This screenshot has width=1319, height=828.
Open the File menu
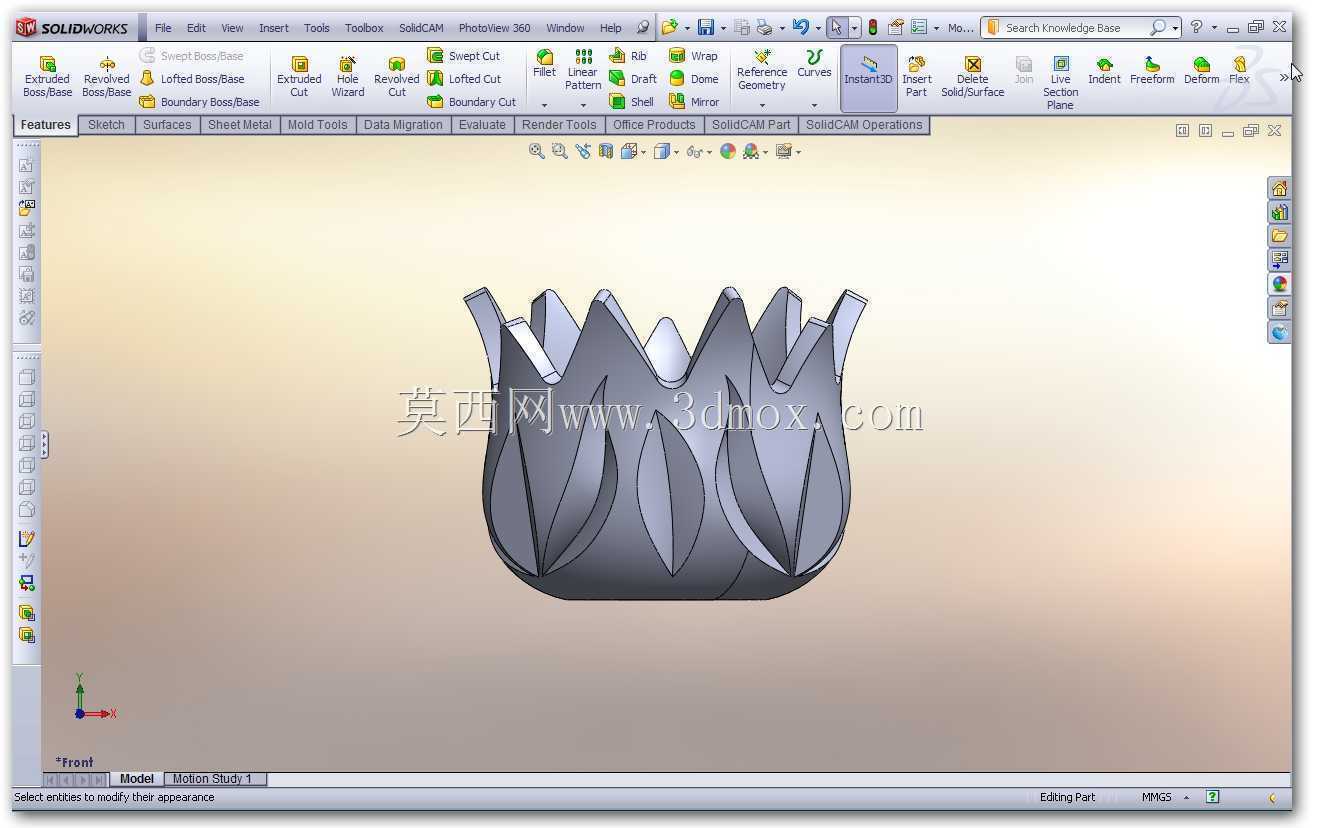tap(163, 28)
